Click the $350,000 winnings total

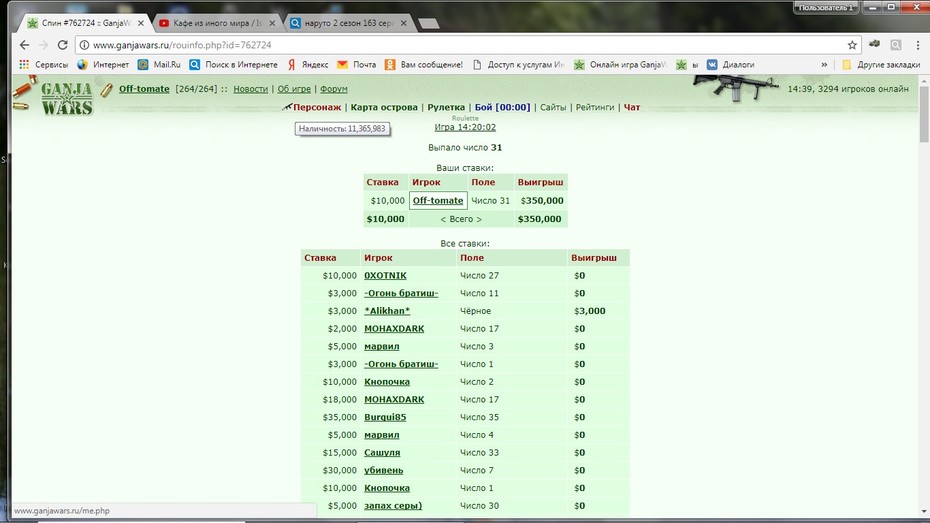(x=539, y=219)
